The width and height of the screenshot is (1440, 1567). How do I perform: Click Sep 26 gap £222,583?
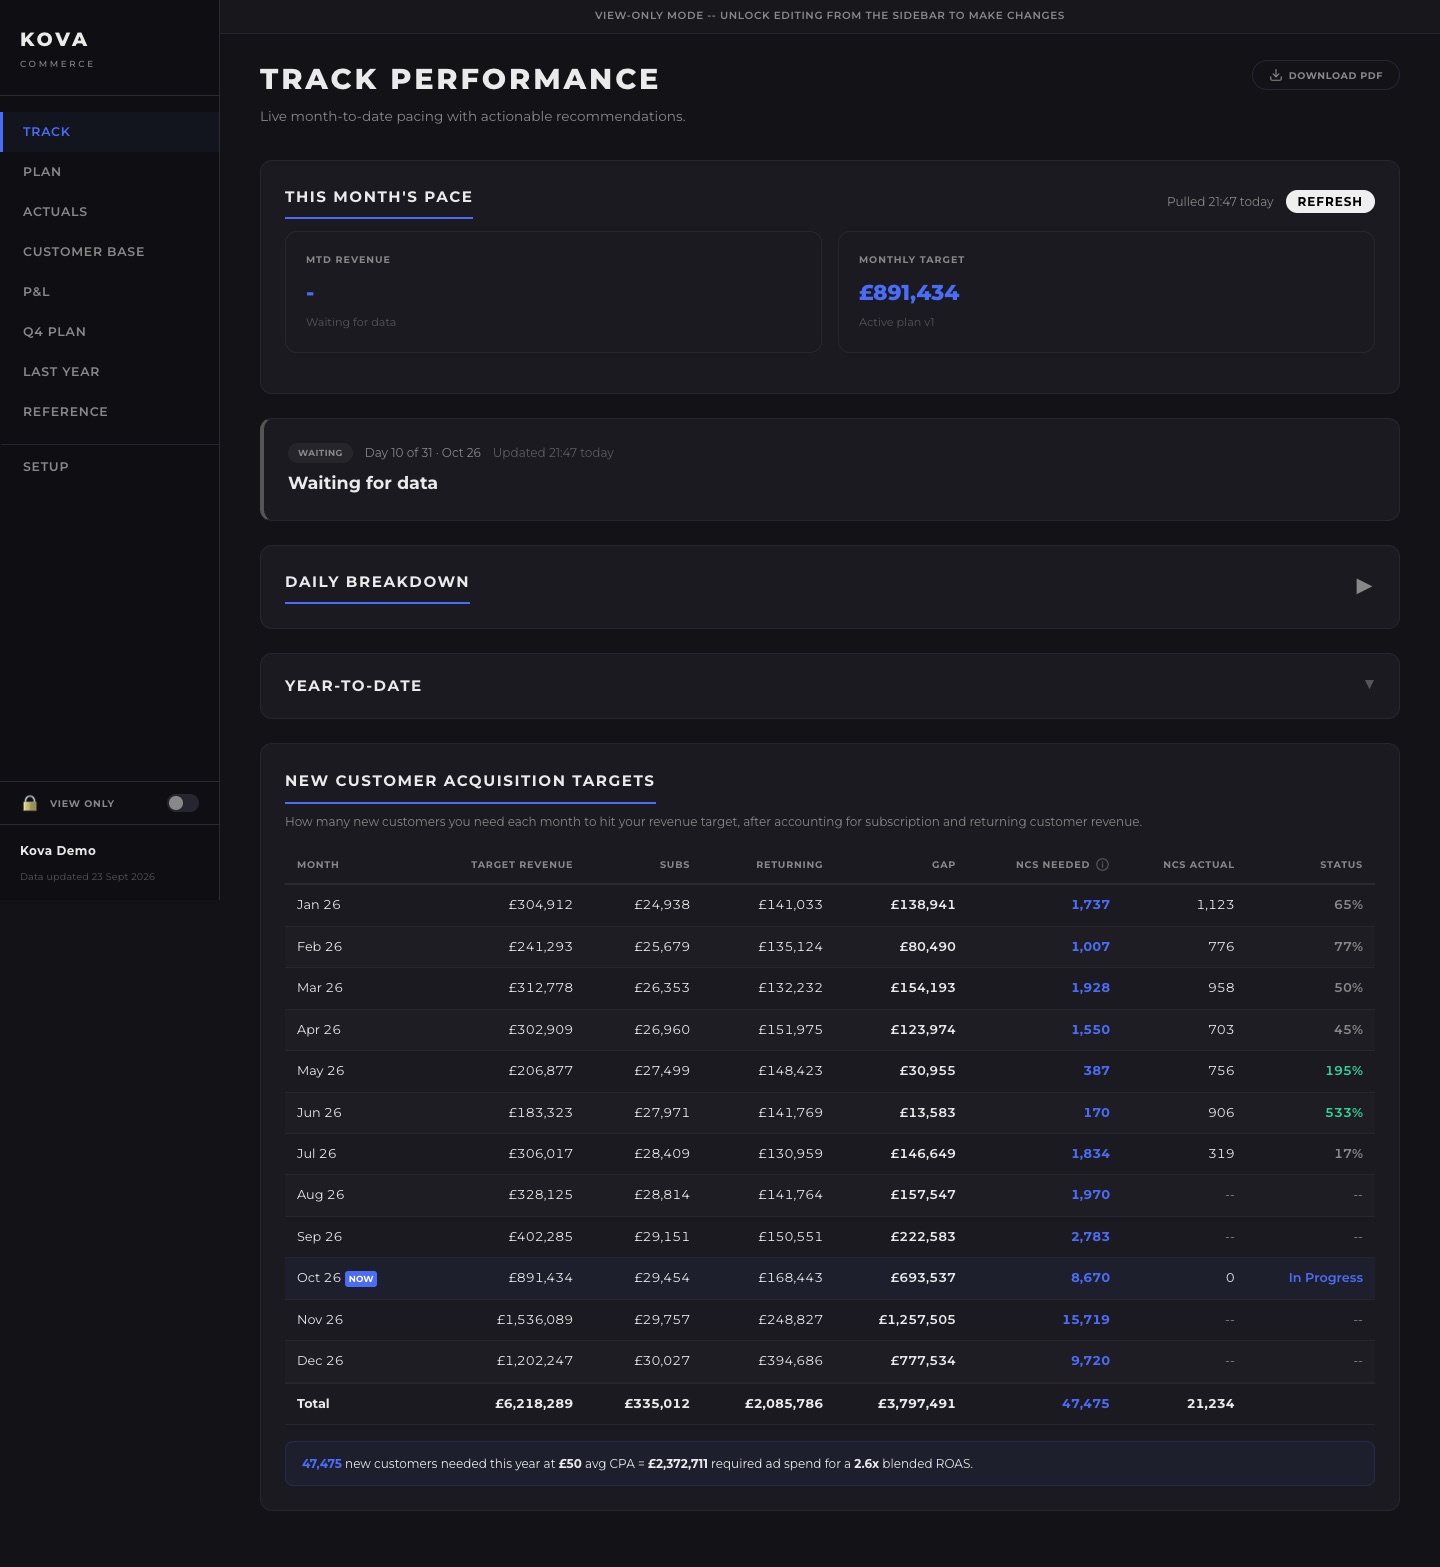click(x=923, y=1237)
